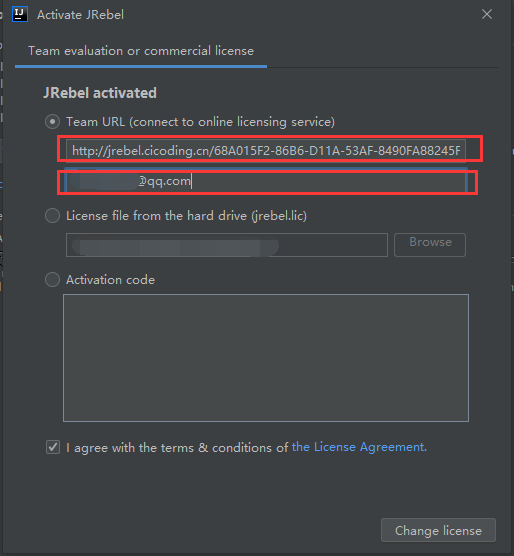Untick the terms & conditions agreement checkbox

(53, 447)
